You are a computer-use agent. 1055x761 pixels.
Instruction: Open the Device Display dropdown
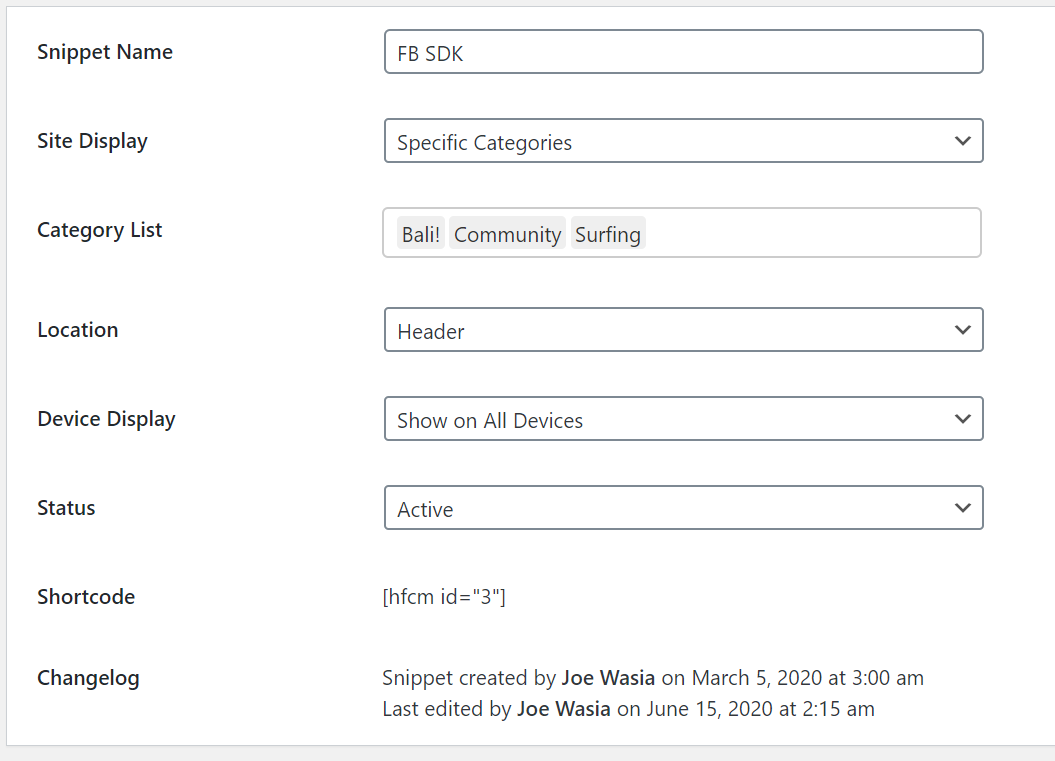[684, 419]
